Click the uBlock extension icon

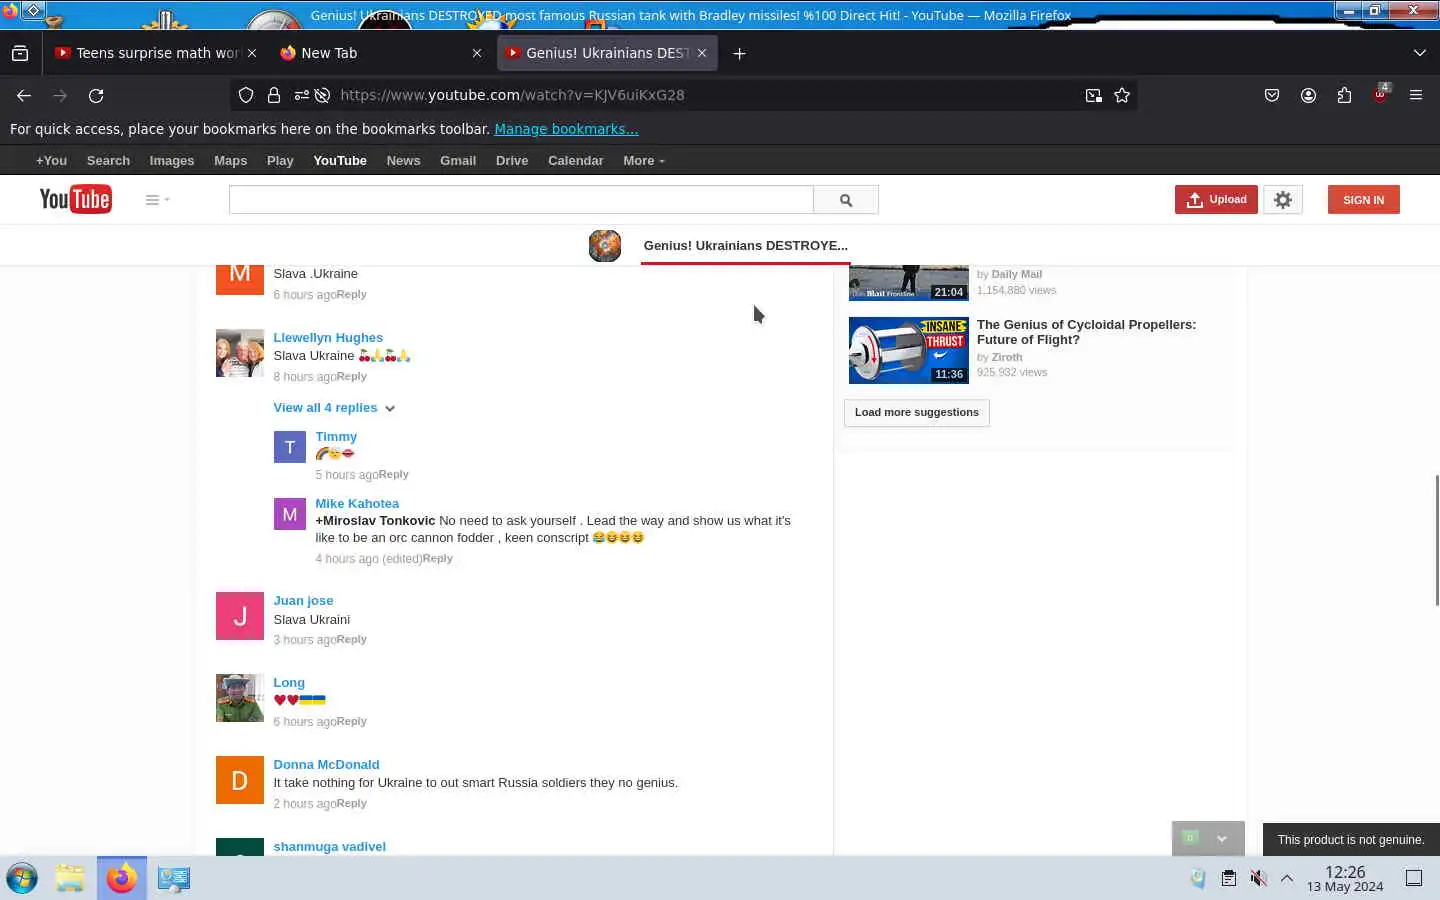tap(1380, 94)
